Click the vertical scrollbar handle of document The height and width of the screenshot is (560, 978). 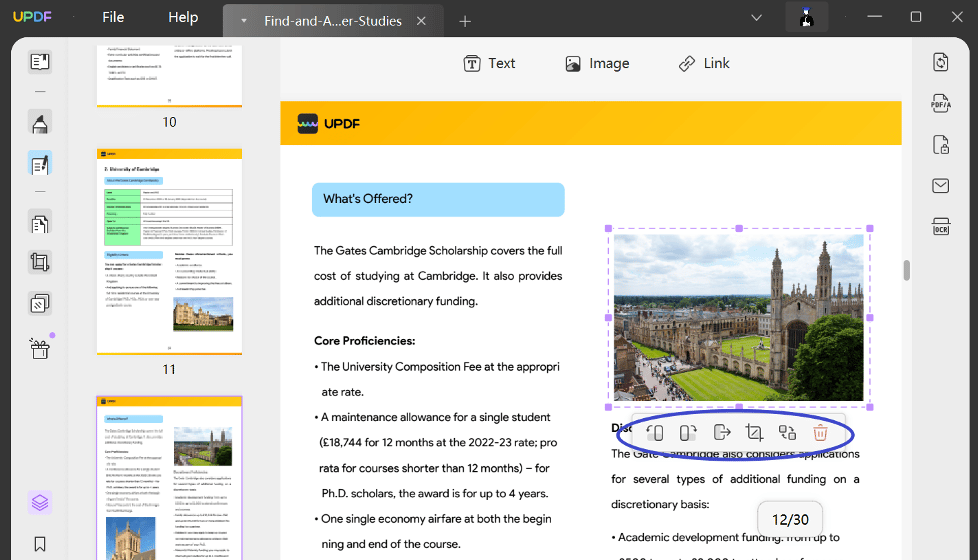coord(906,271)
